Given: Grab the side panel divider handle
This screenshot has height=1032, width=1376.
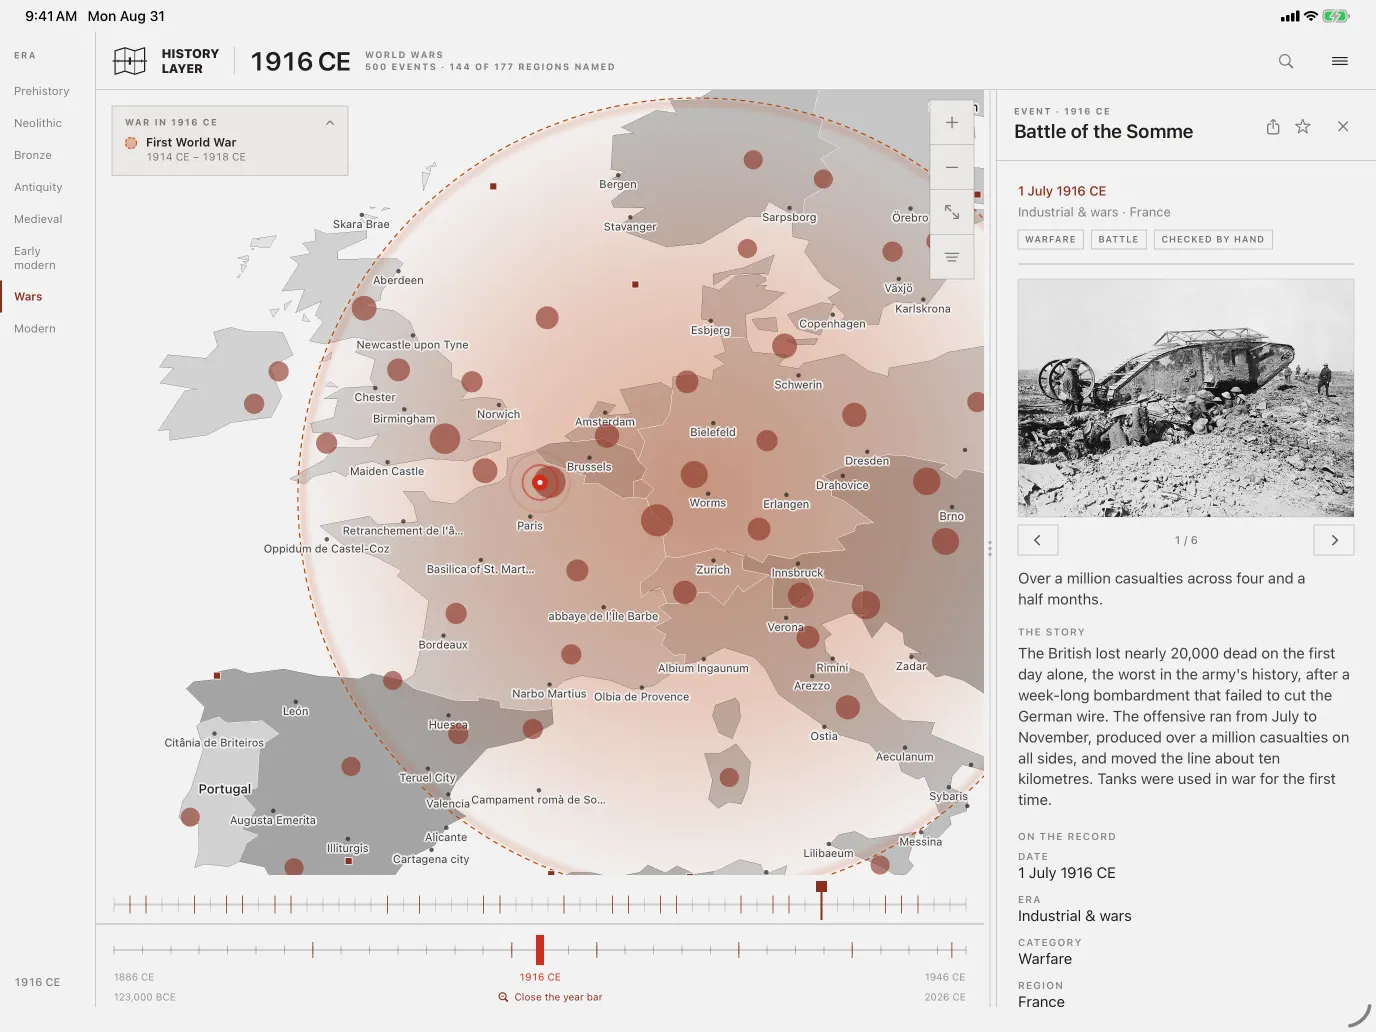Looking at the screenshot, I should (x=990, y=549).
